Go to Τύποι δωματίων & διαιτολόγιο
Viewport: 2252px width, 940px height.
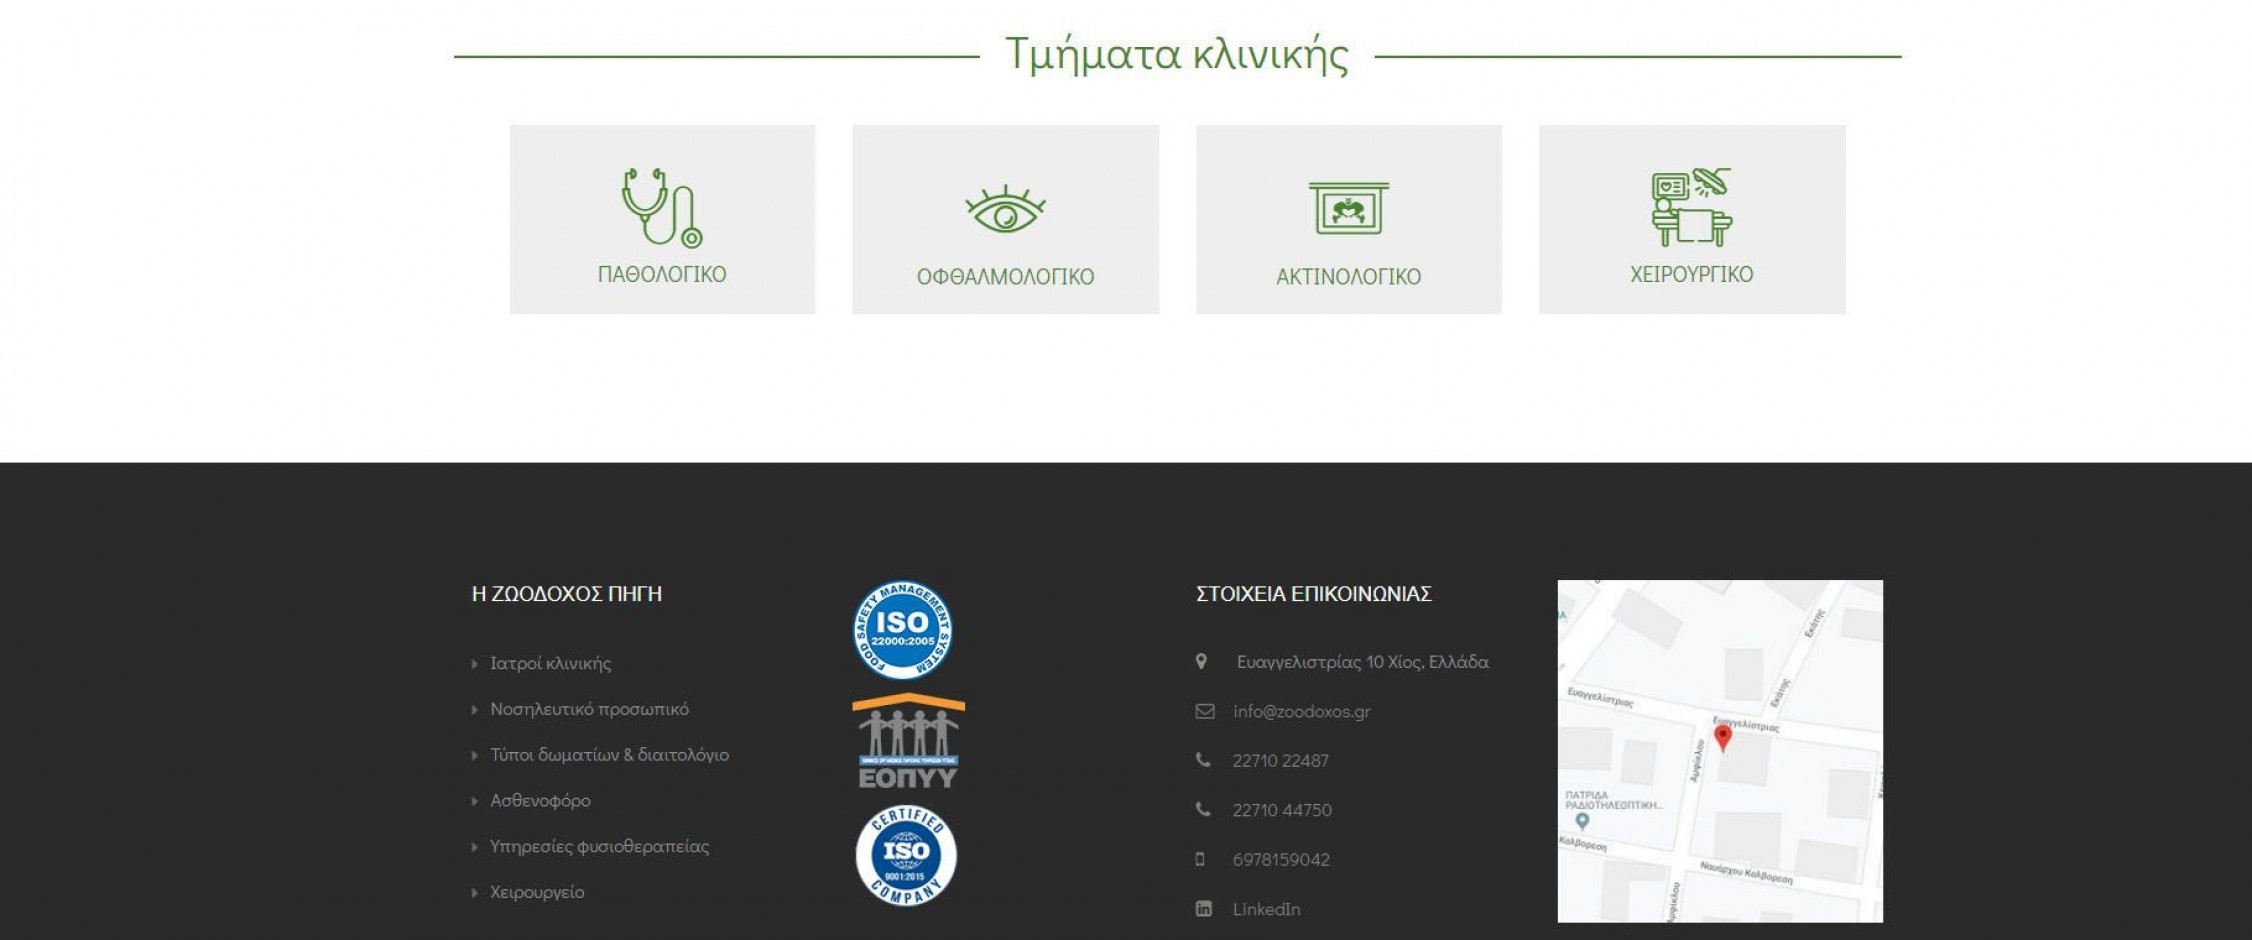[x=609, y=755]
